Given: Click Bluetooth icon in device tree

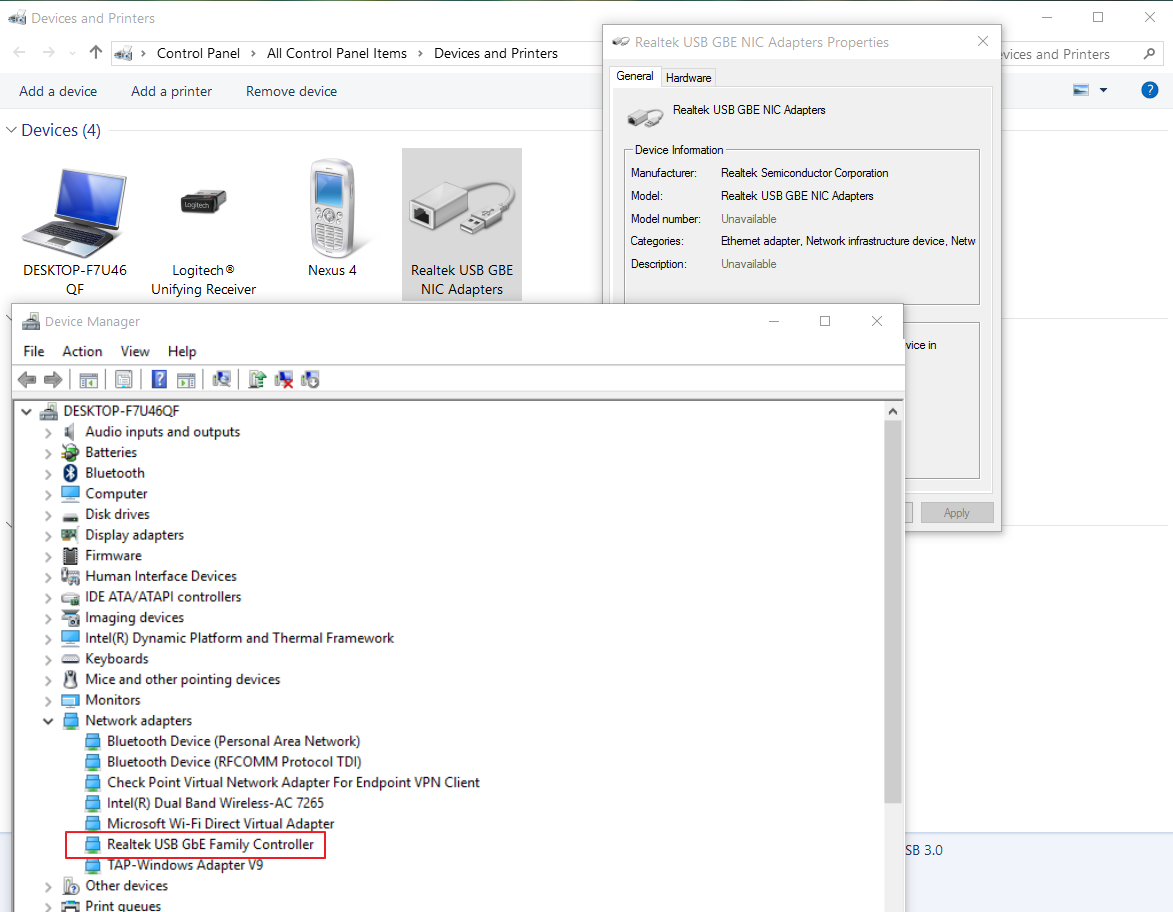Looking at the screenshot, I should pos(70,473).
